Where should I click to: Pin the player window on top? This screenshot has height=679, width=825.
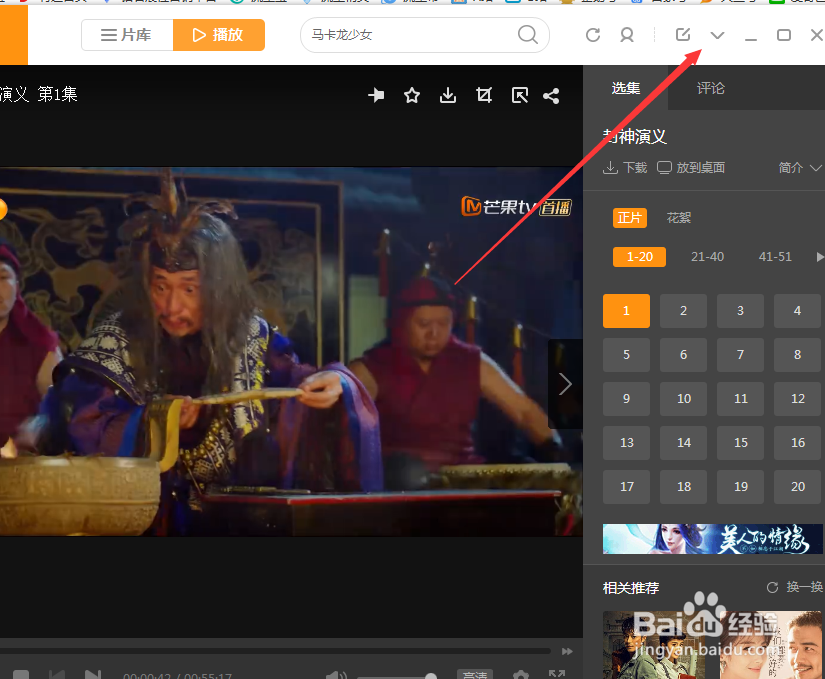376,95
